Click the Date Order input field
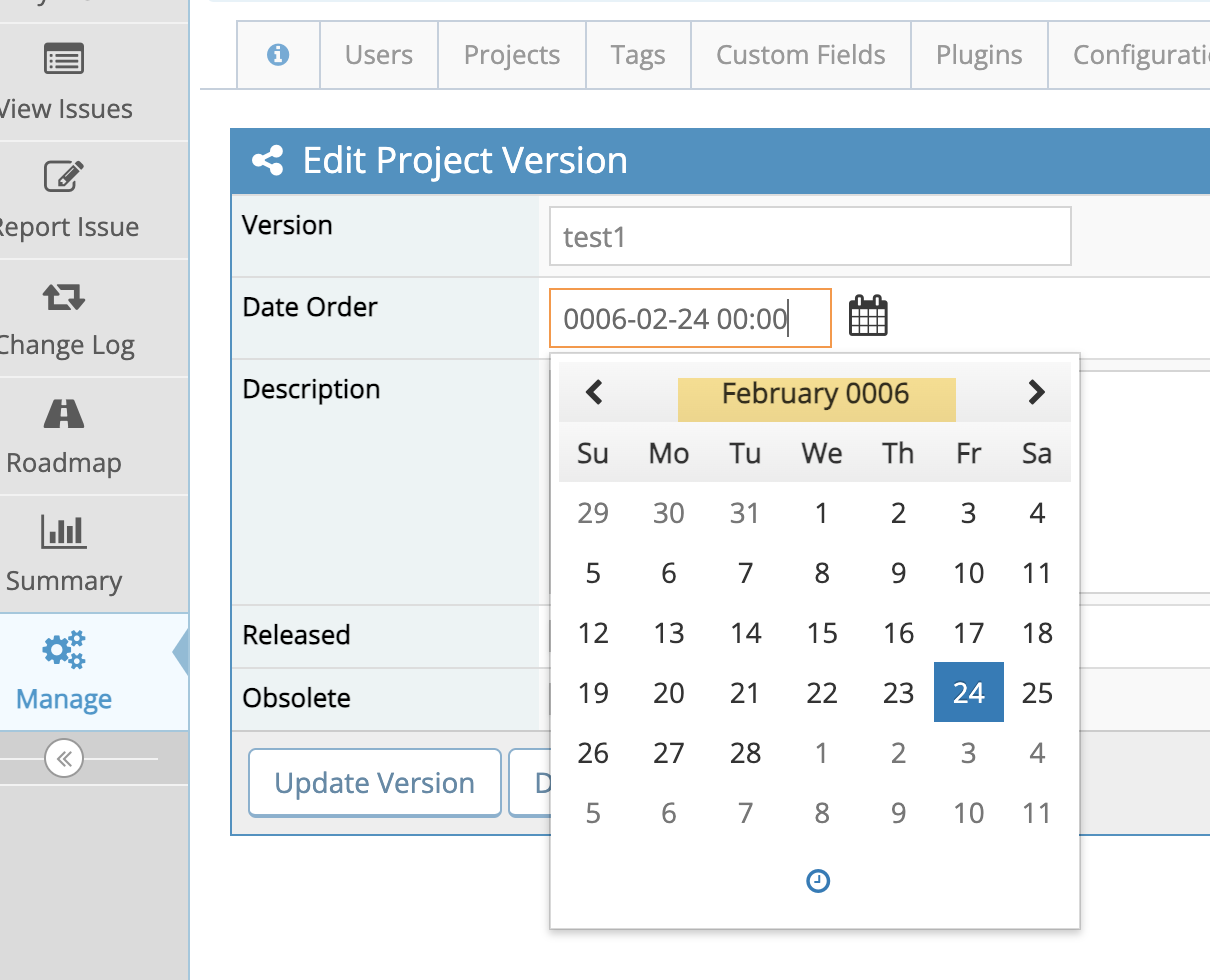 coord(690,319)
